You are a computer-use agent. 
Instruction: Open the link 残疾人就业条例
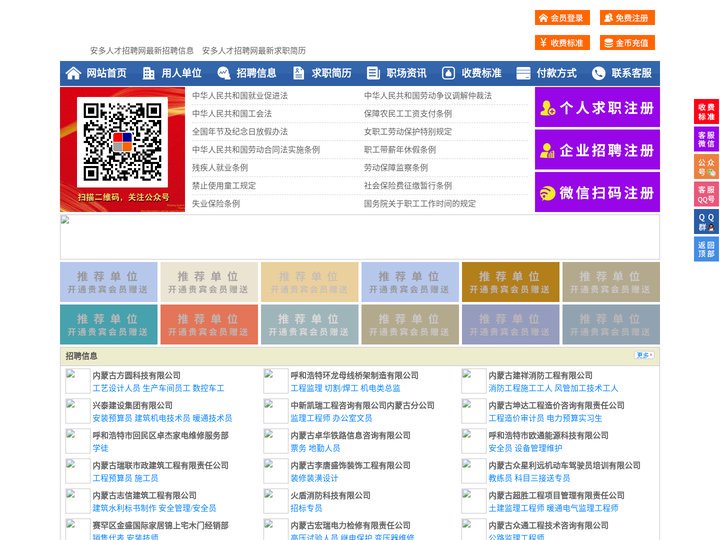(220, 168)
